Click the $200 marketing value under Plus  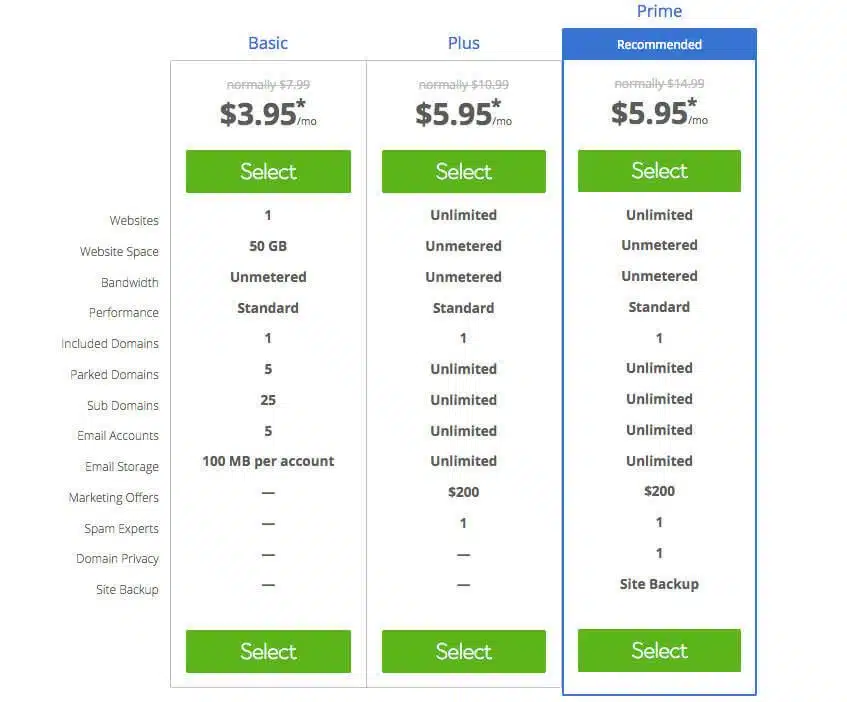(463, 492)
